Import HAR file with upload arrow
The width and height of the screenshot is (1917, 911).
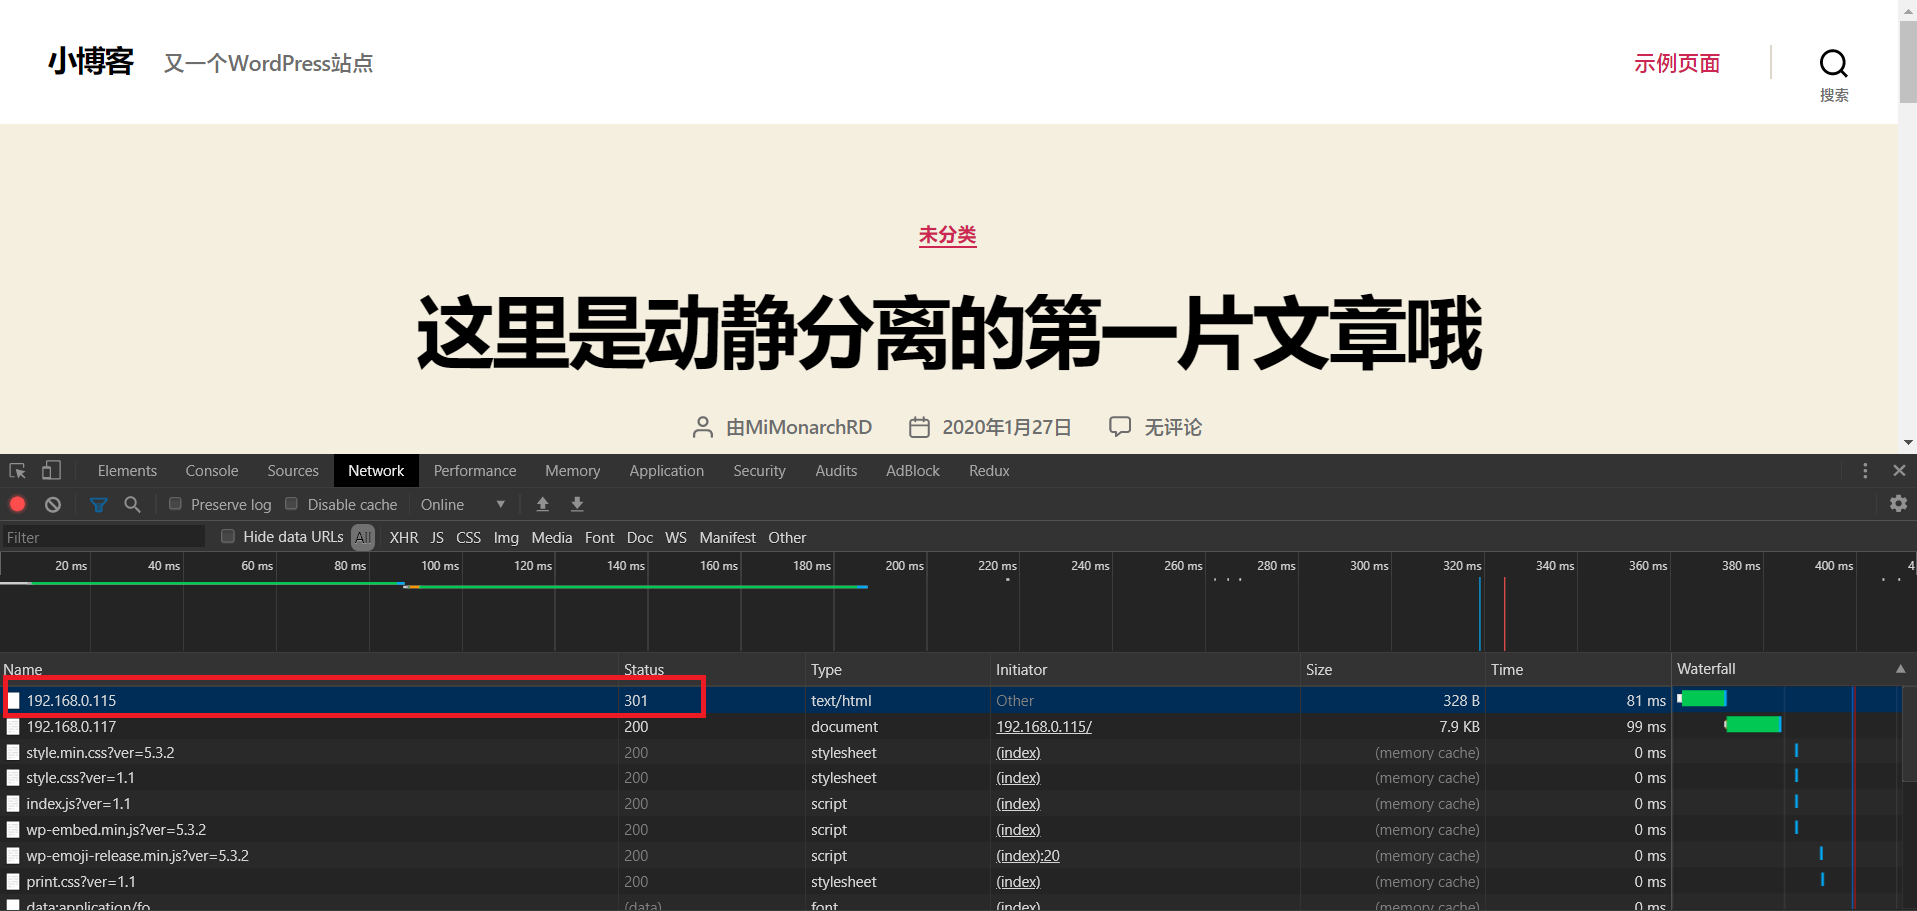coord(543,504)
